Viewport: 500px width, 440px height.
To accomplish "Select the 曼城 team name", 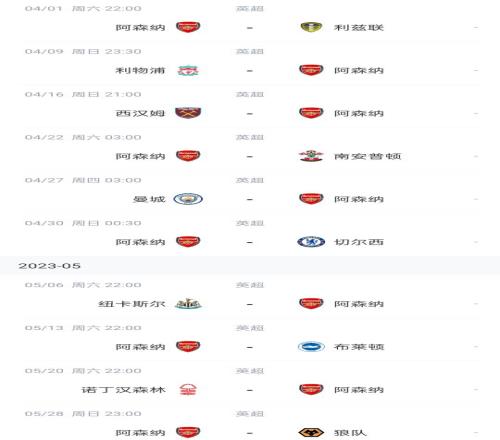I will [x=149, y=199].
